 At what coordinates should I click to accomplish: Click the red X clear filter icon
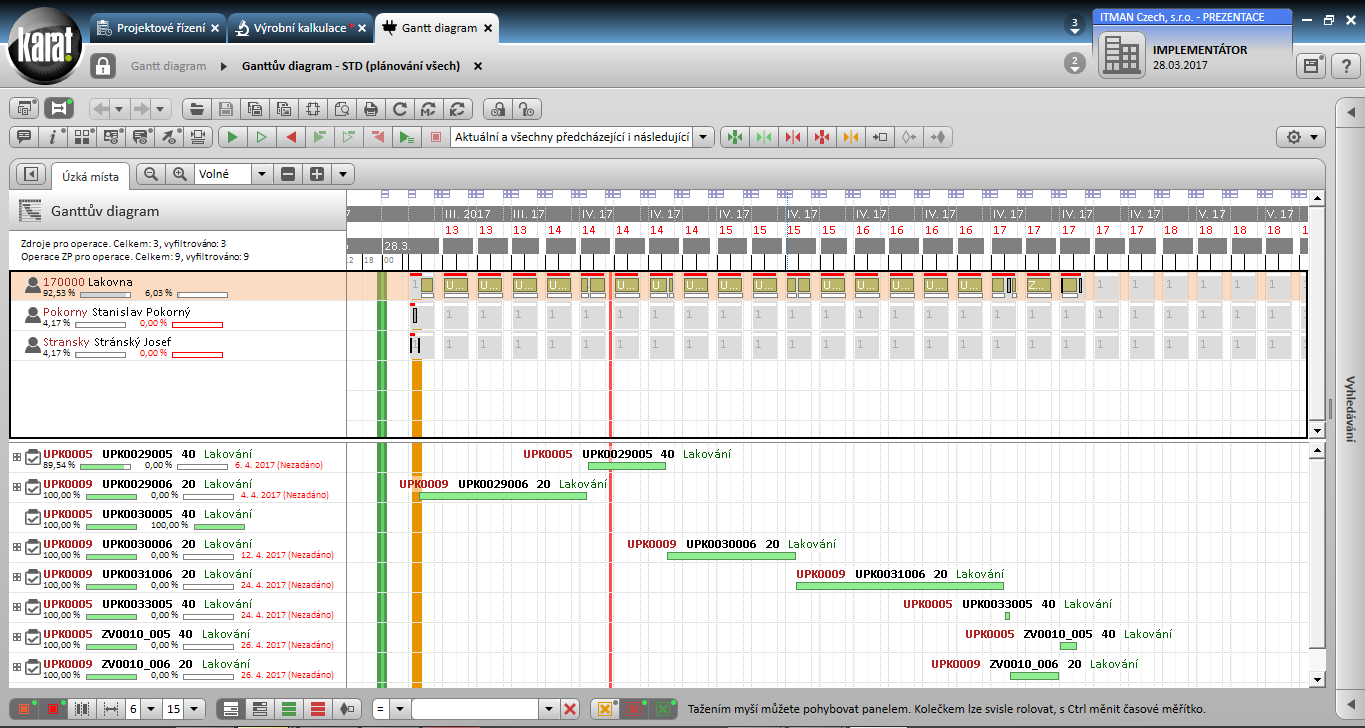click(570, 709)
